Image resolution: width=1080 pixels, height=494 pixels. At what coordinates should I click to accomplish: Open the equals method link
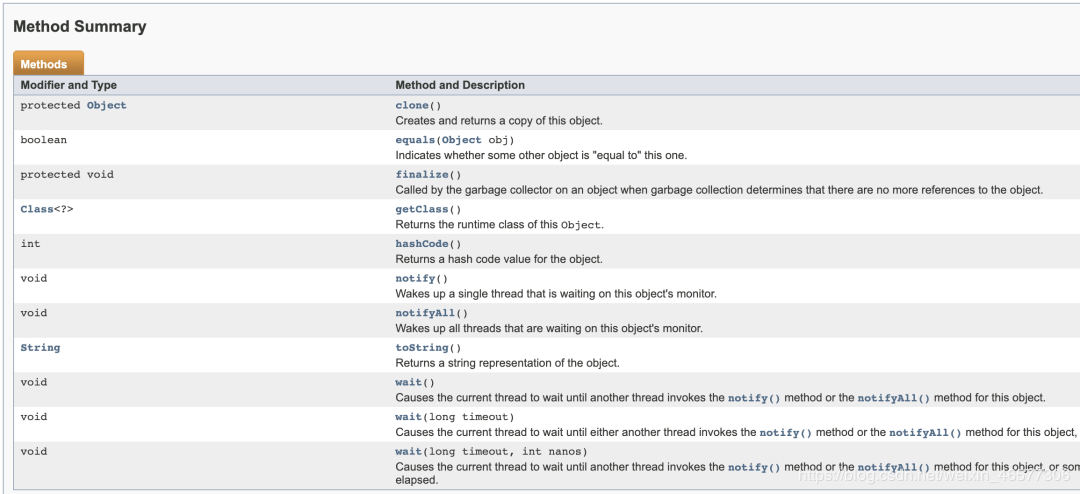tap(415, 140)
